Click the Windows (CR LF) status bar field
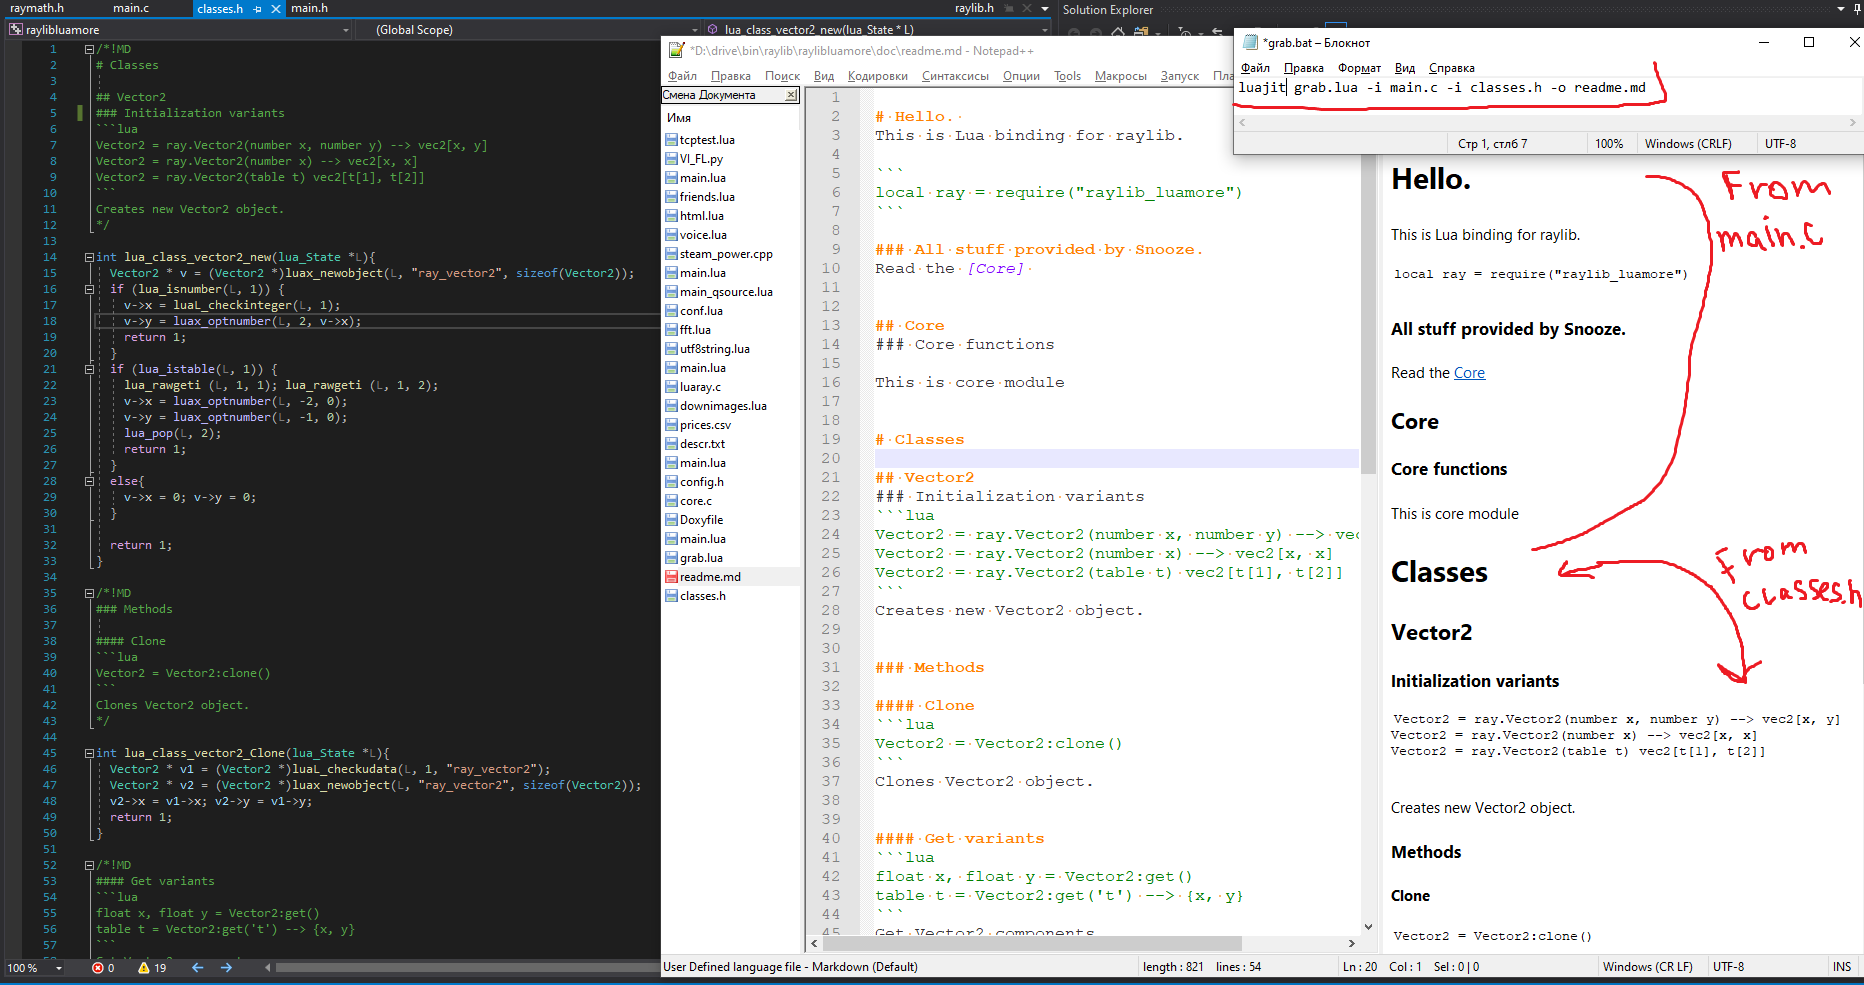1864x985 pixels. [1647, 967]
